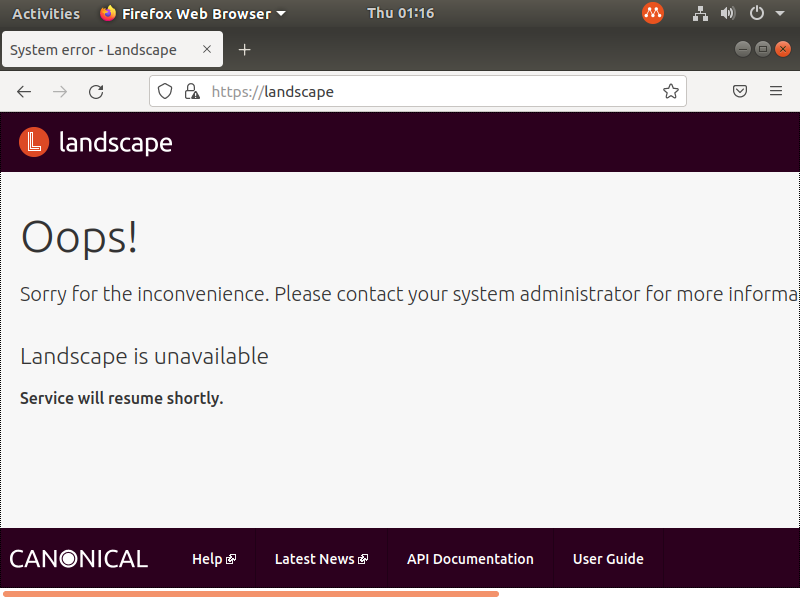The width and height of the screenshot is (800, 600).
Task: Expand the system menu arrow
Action: pos(780,14)
